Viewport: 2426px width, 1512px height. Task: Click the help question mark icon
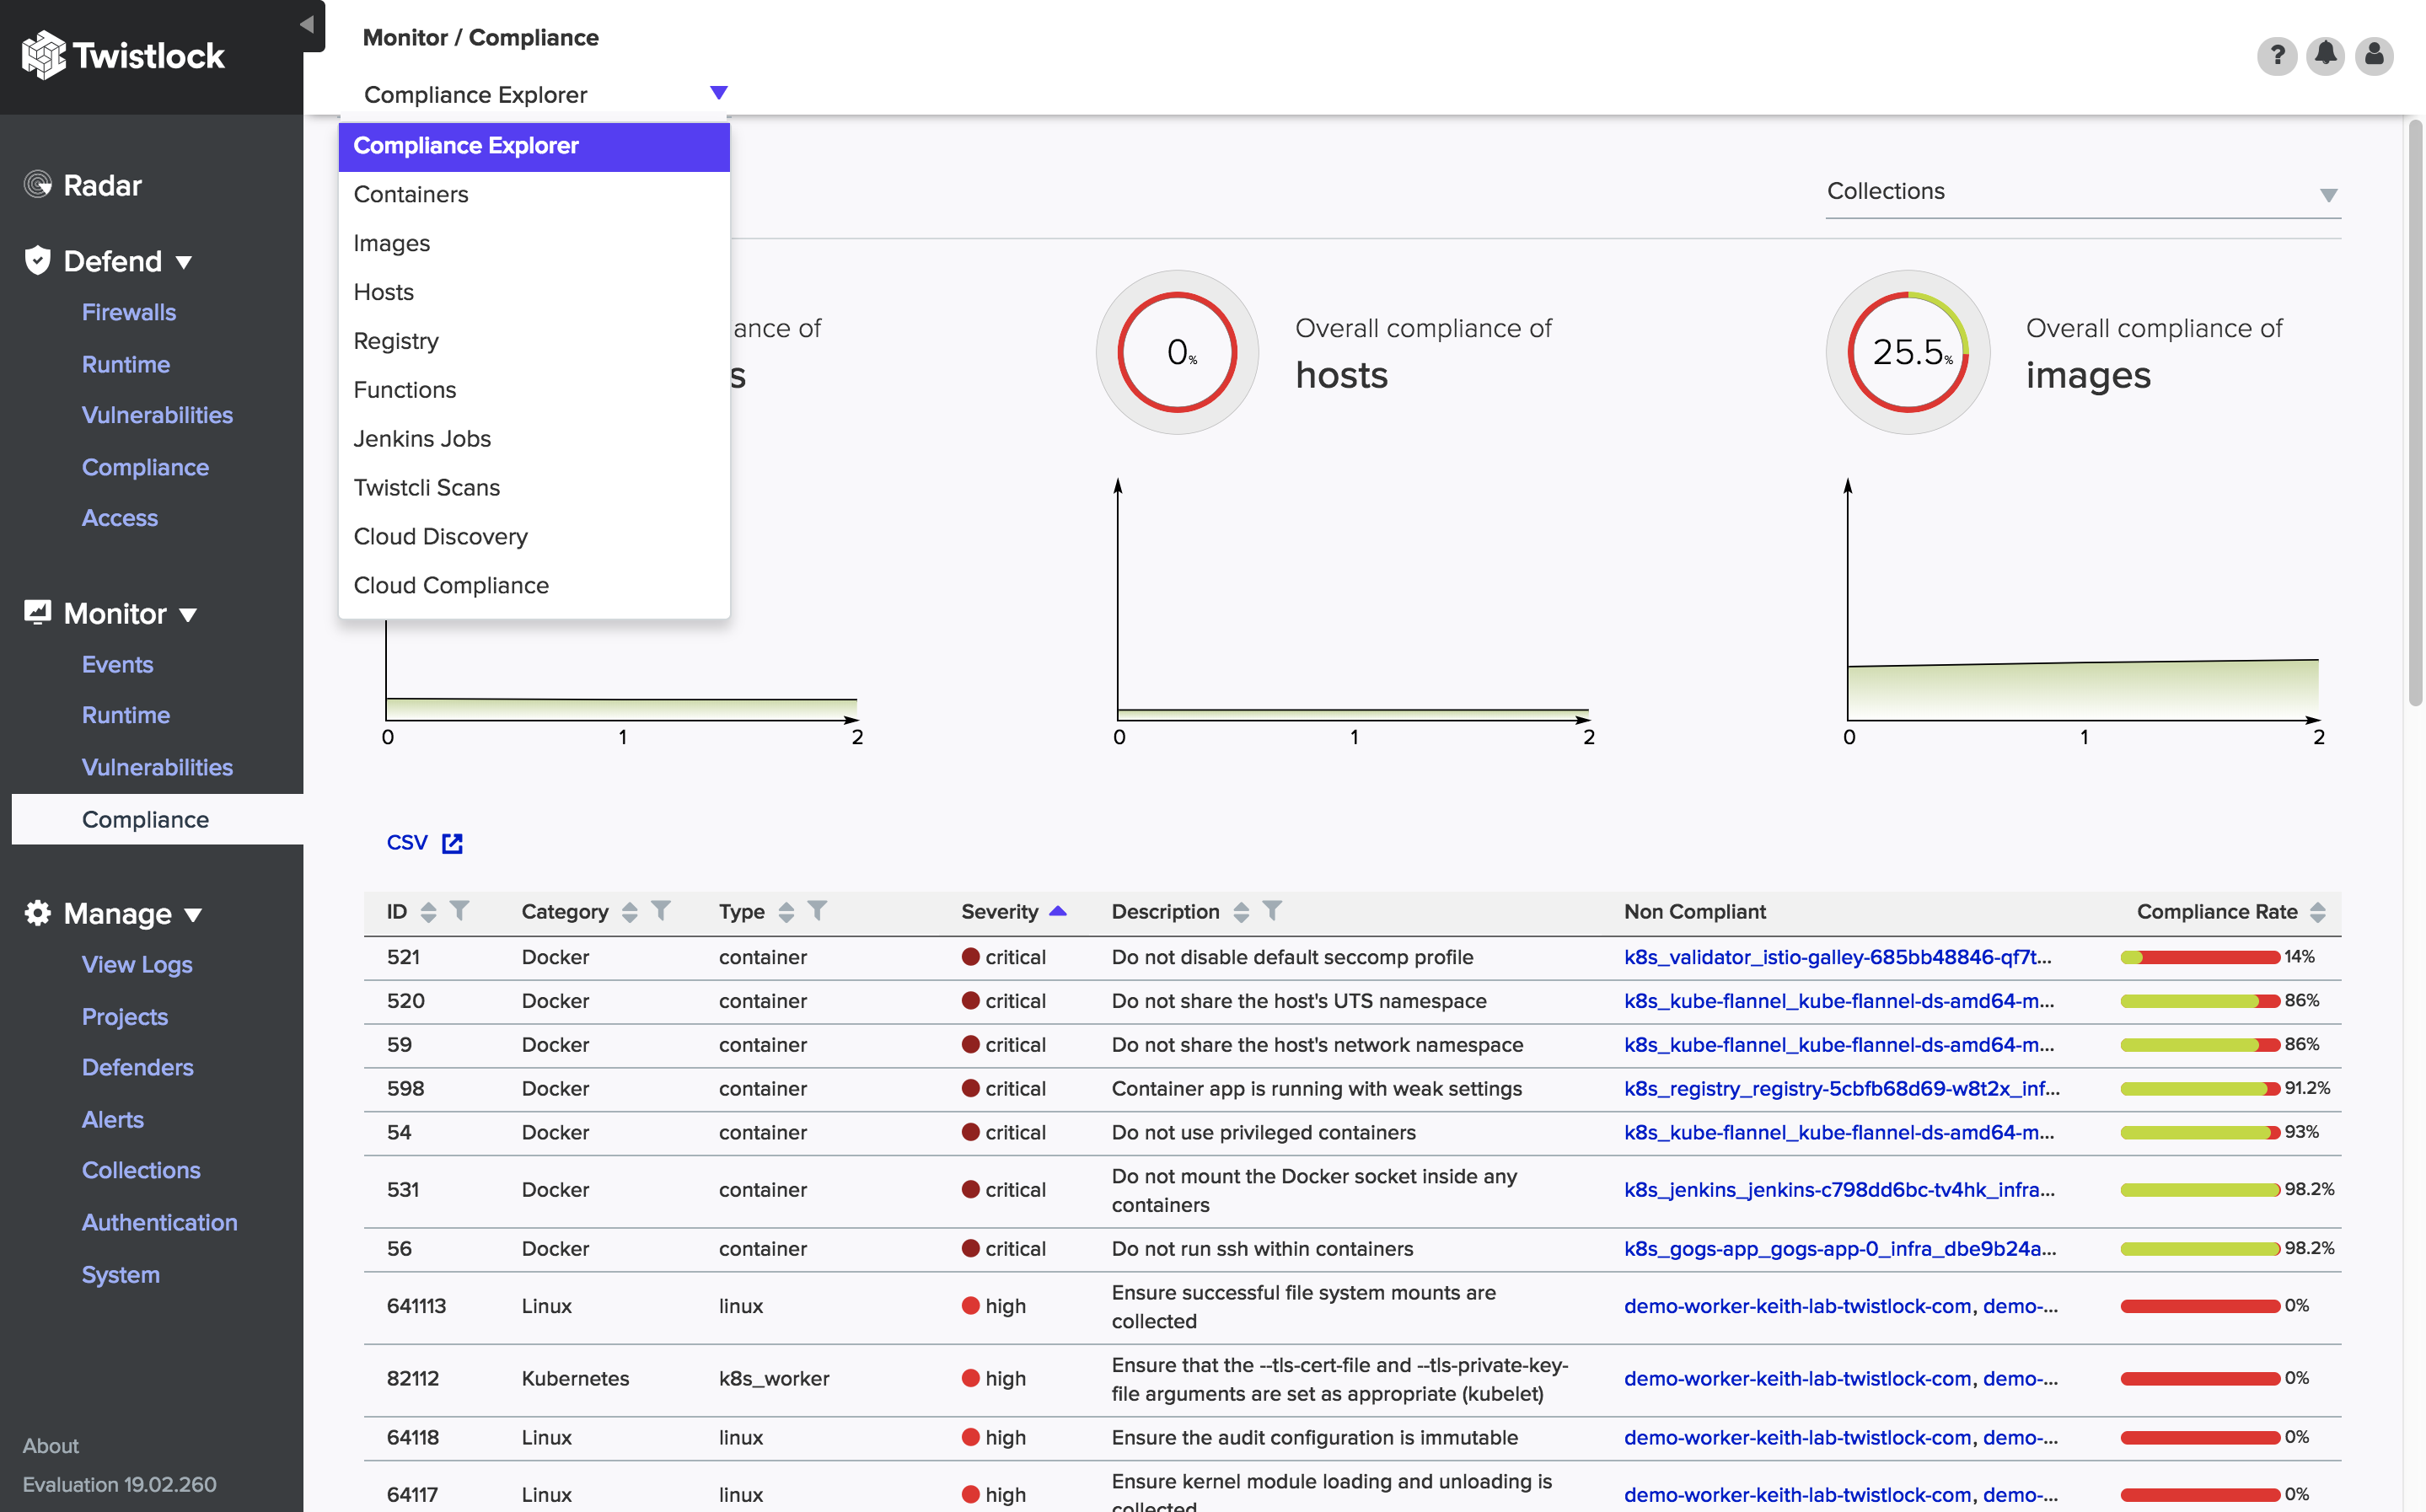click(x=2276, y=54)
